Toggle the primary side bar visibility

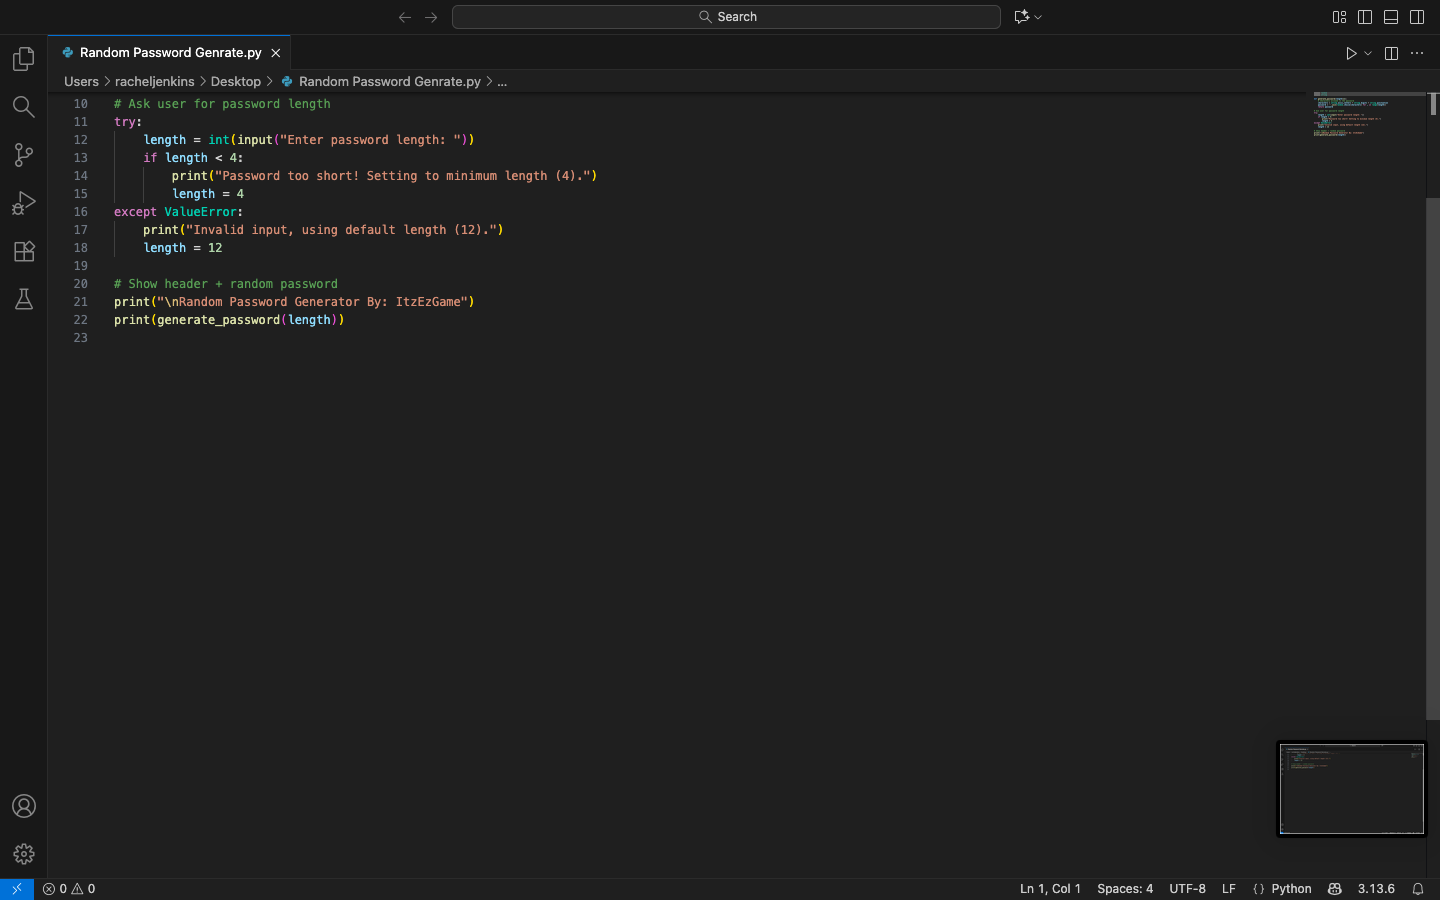(1365, 17)
